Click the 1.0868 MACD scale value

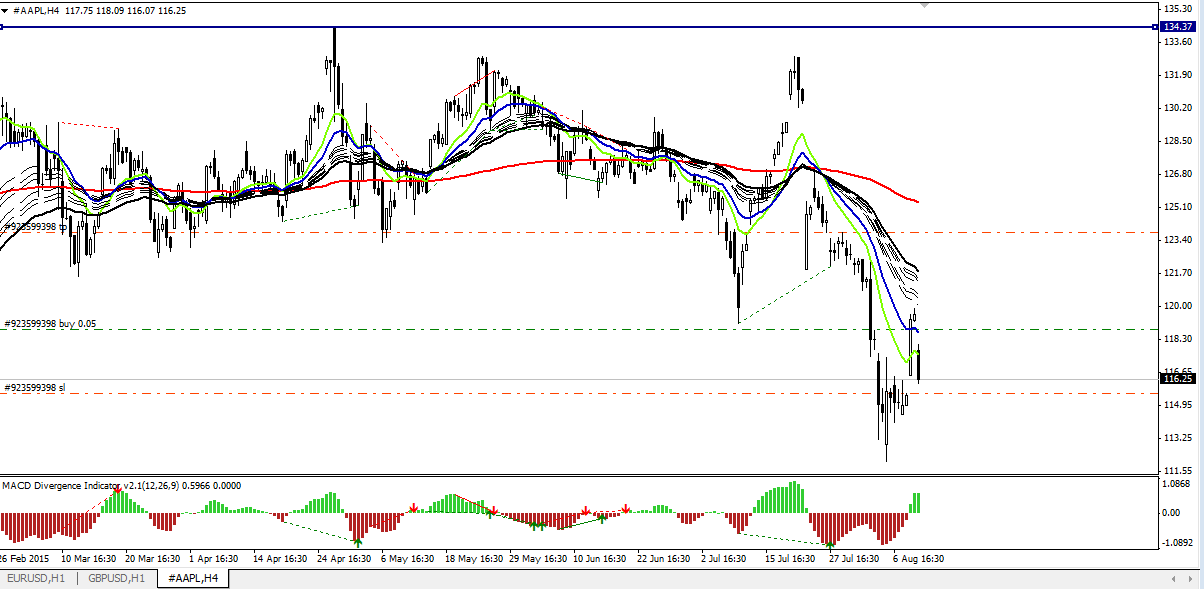(x=1178, y=483)
